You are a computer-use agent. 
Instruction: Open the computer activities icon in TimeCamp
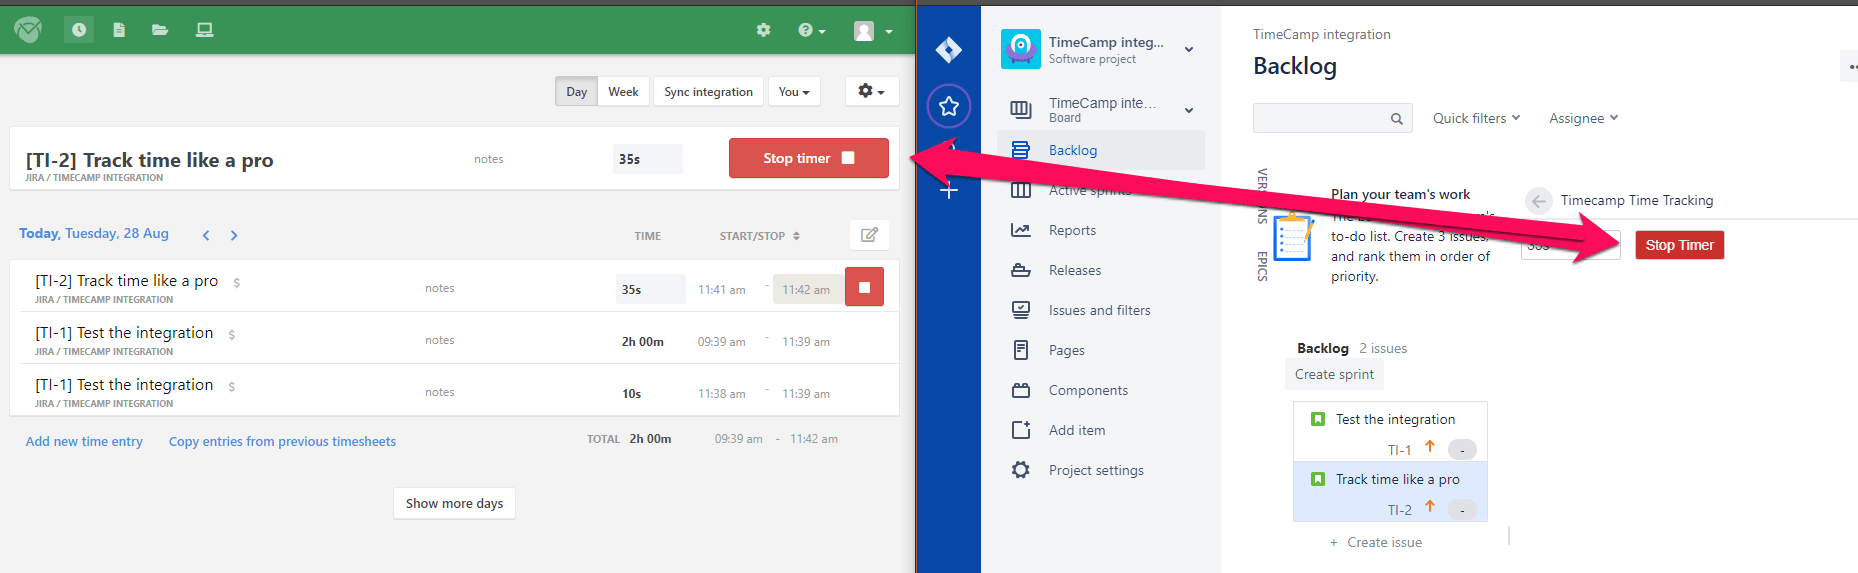(204, 30)
